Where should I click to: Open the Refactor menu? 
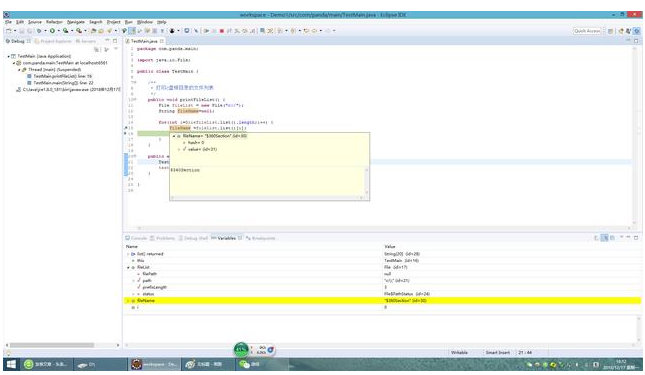click(x=54, y=22)
